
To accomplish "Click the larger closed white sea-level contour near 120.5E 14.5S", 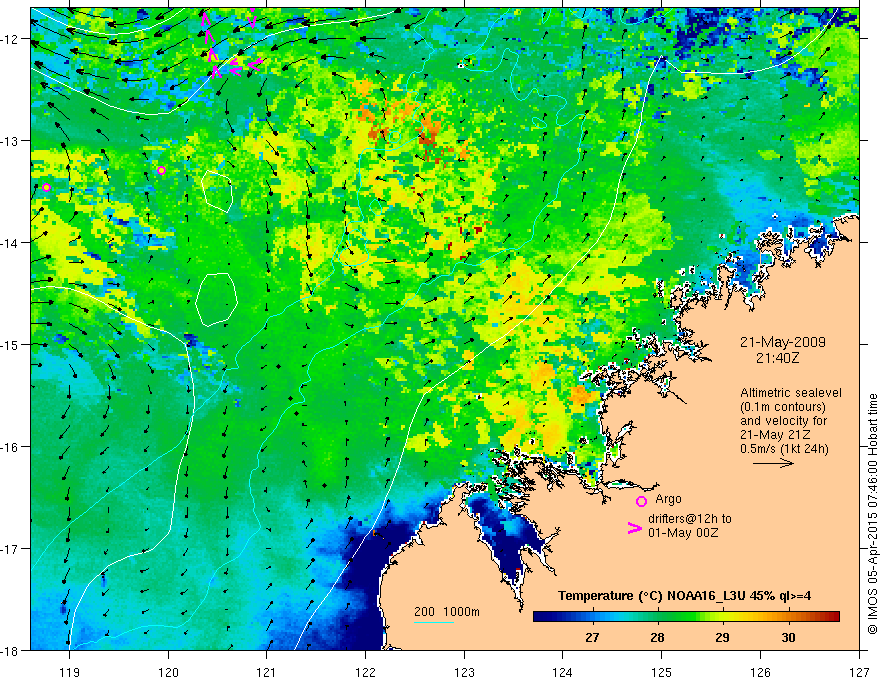I will coord(216,300).
